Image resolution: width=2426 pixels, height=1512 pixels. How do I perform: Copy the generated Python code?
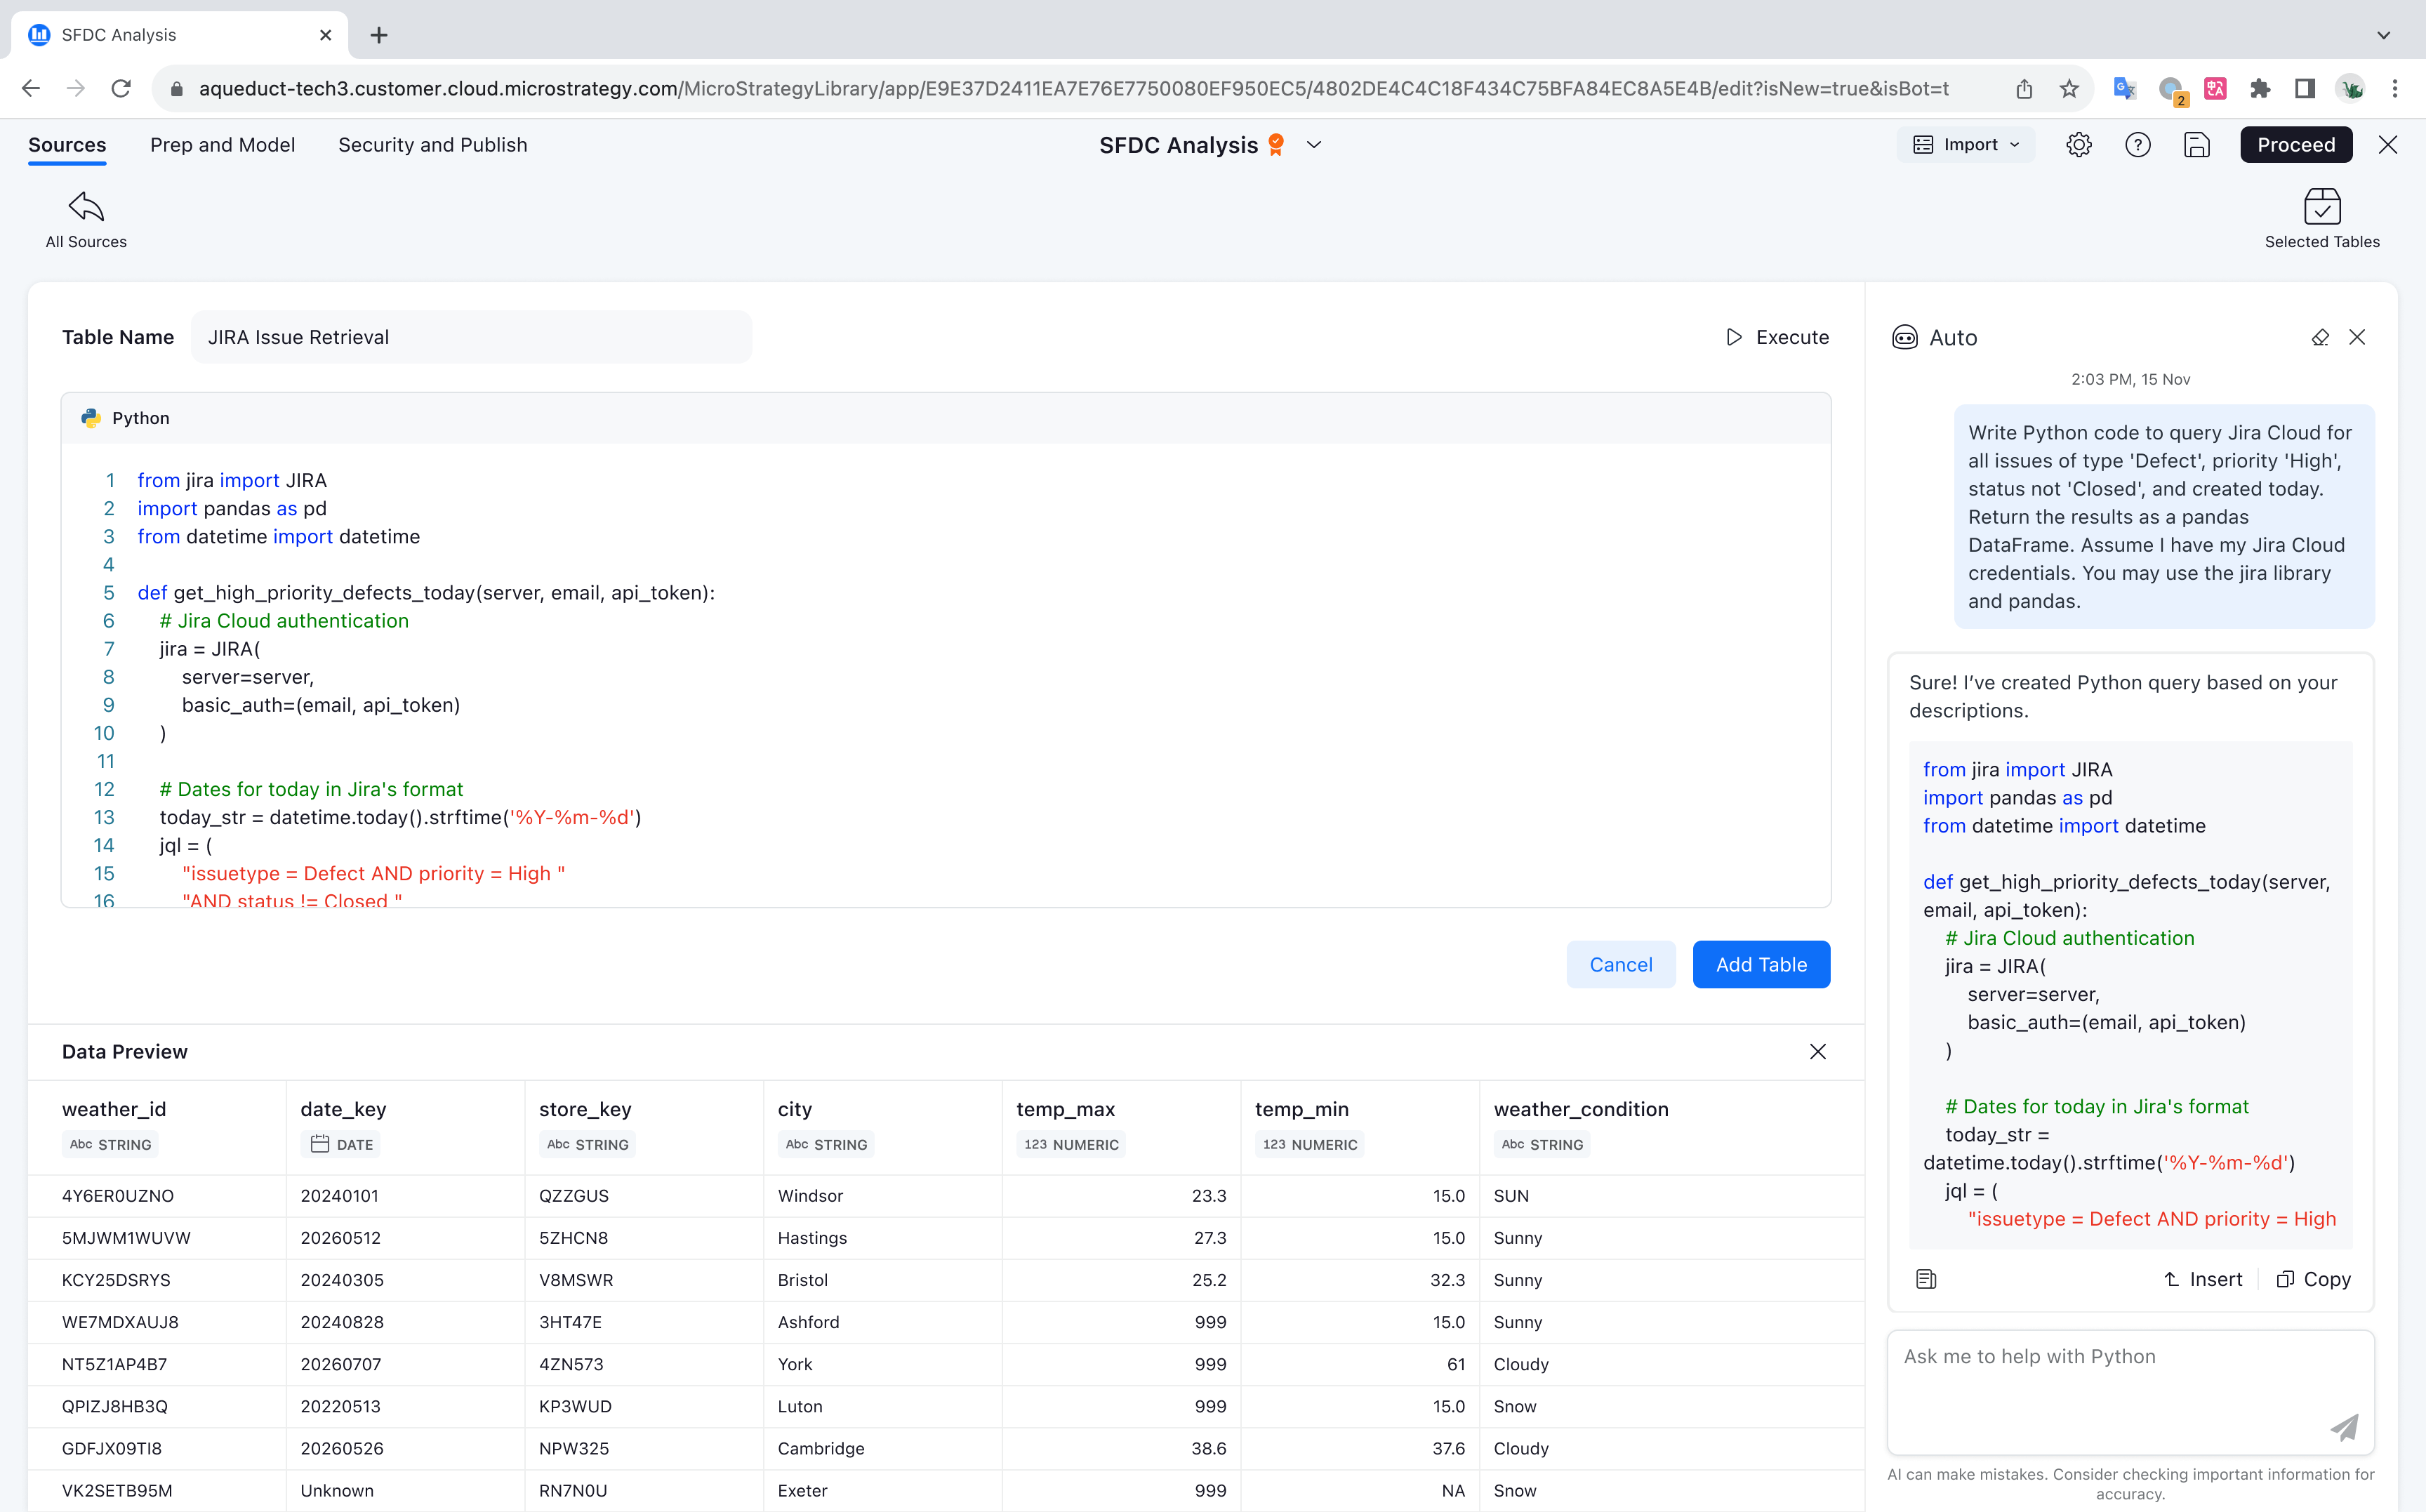point(2313,1279)
